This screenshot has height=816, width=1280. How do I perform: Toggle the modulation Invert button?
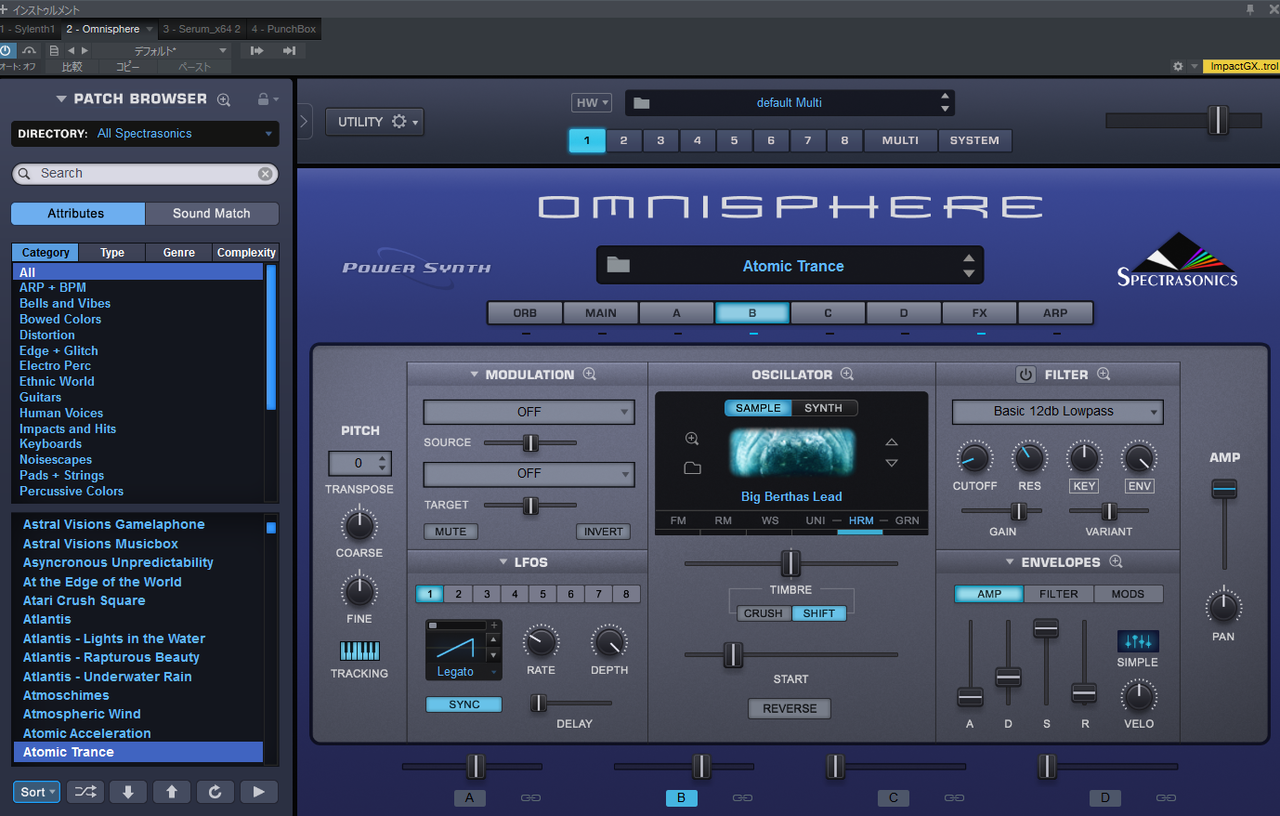[603, 532]
